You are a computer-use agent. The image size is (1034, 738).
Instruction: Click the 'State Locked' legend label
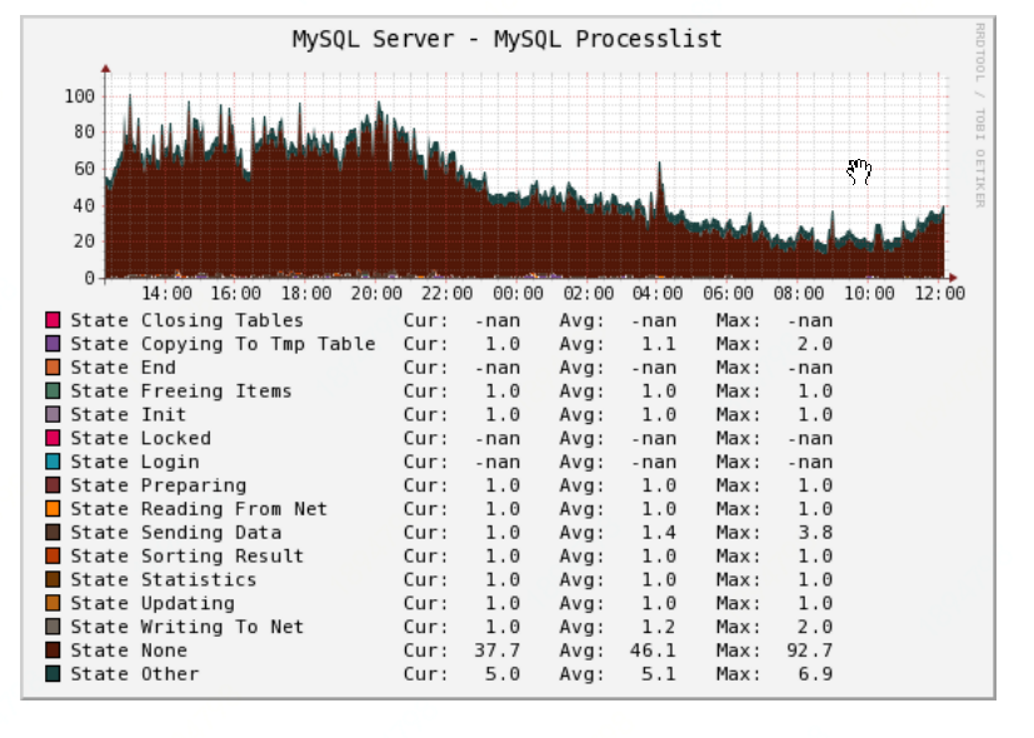(140, 439)
